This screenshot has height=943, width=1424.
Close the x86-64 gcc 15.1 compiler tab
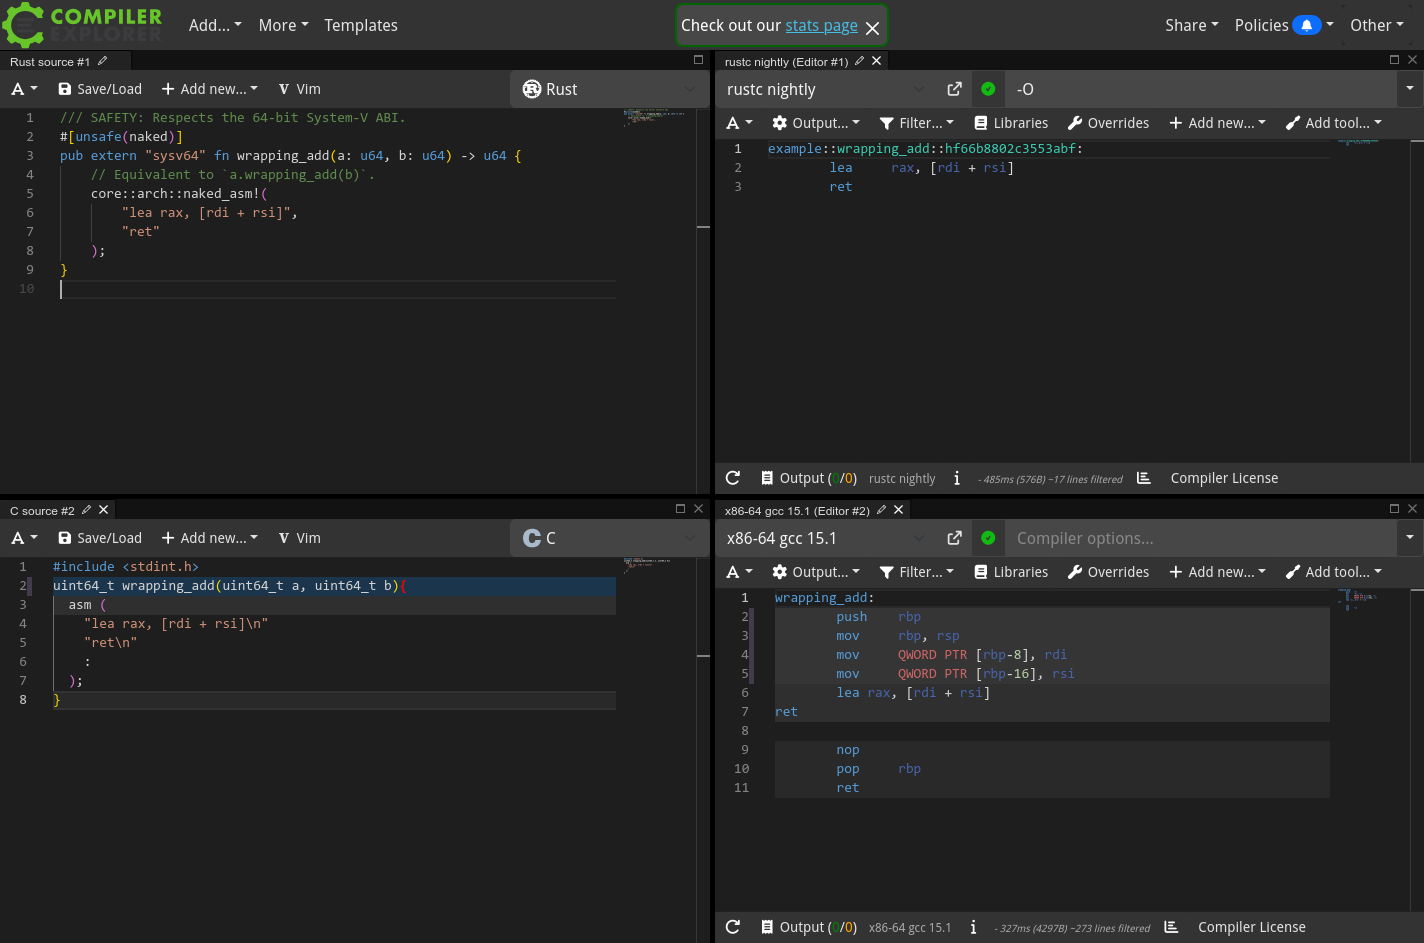(x=898, y=510)
